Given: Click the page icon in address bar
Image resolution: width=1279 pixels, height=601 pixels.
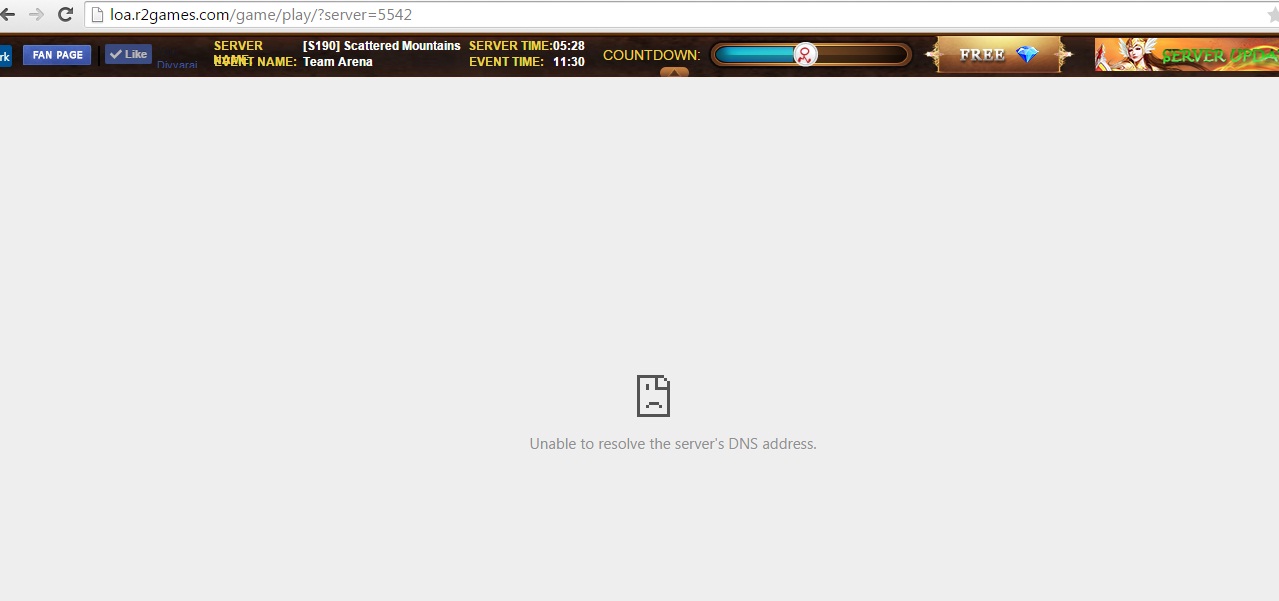Looking at the screenshot, I should [x=97, y=15].
